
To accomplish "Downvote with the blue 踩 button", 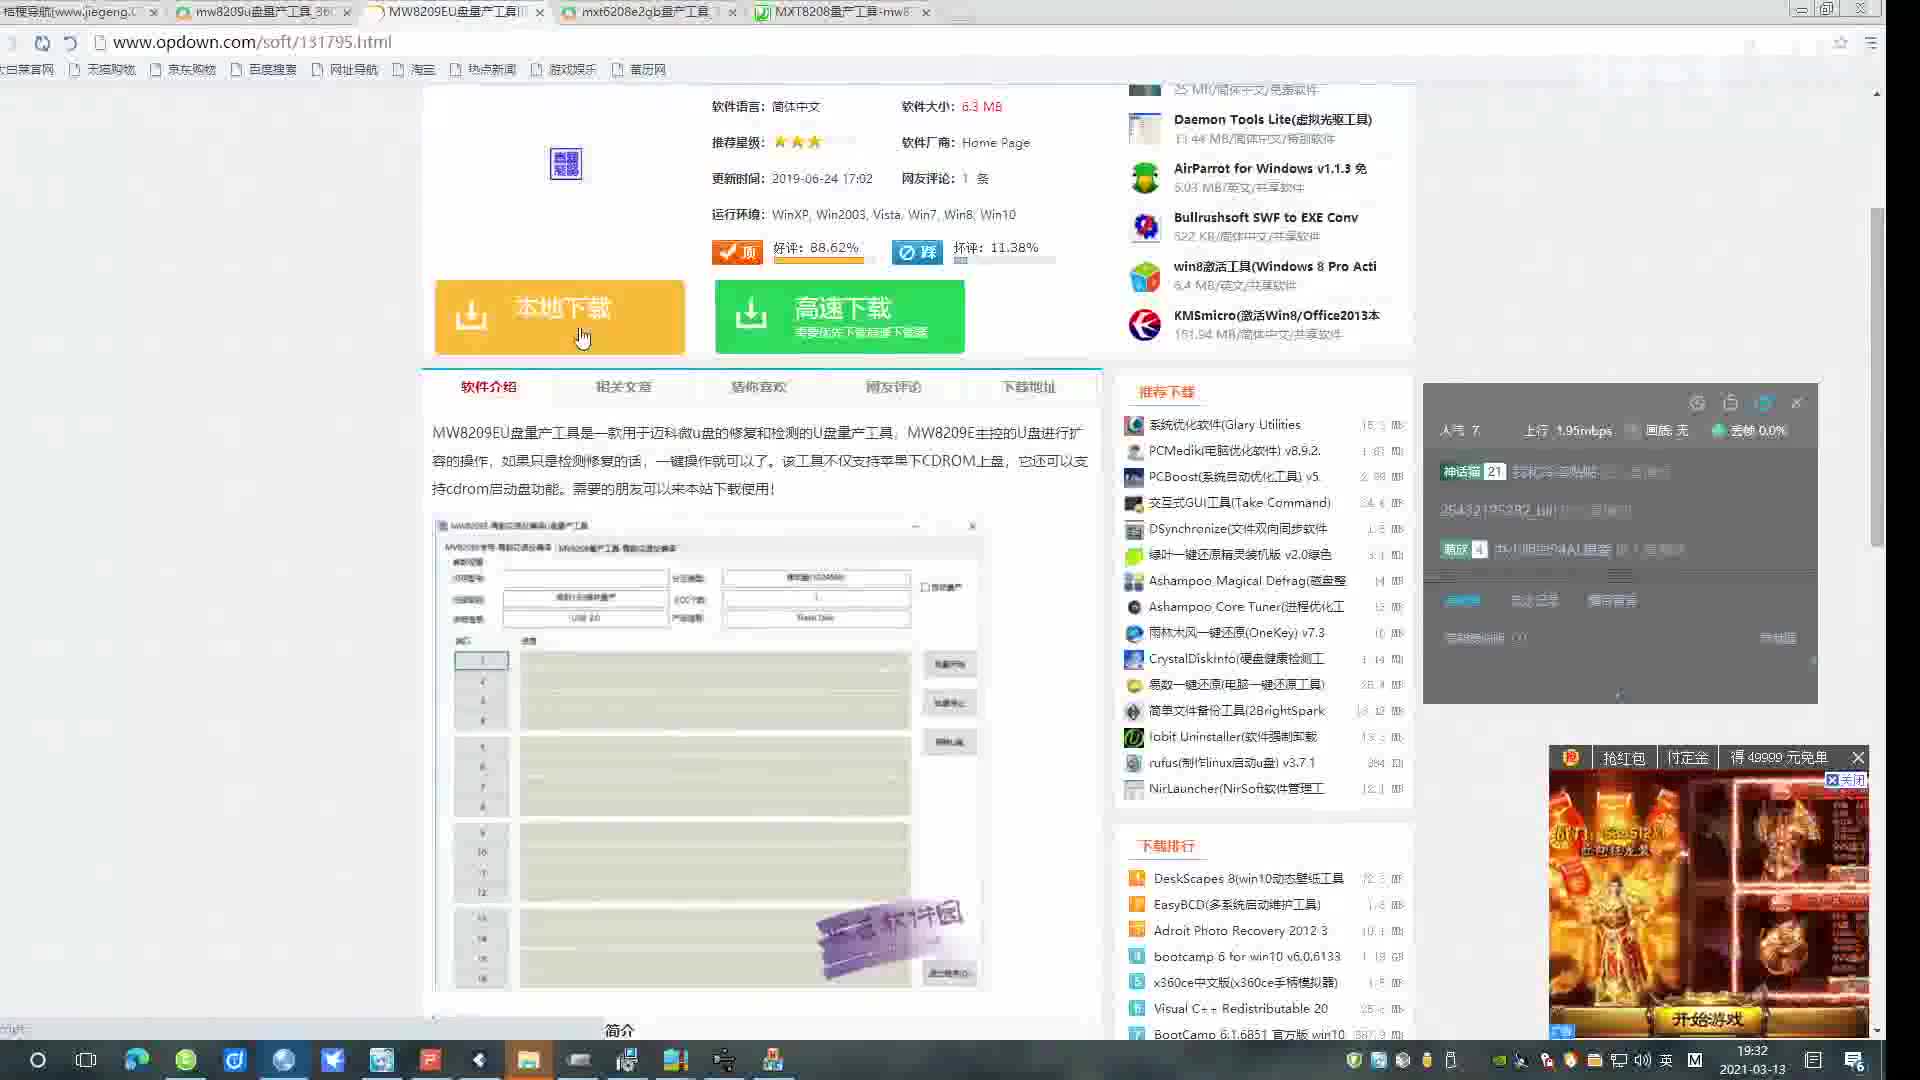I will pyautogui.click(x=917, y=253).
